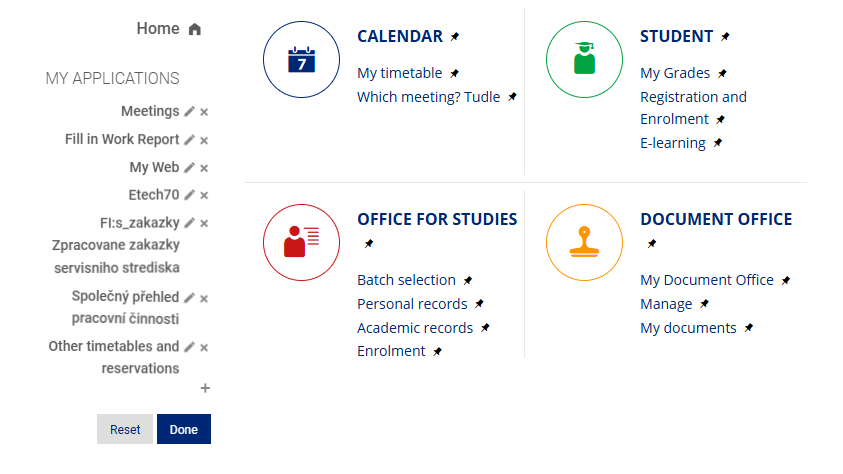Edit the Etech70 application entry
This screenshot has width=843, height=474.
[x=189, y=196]
